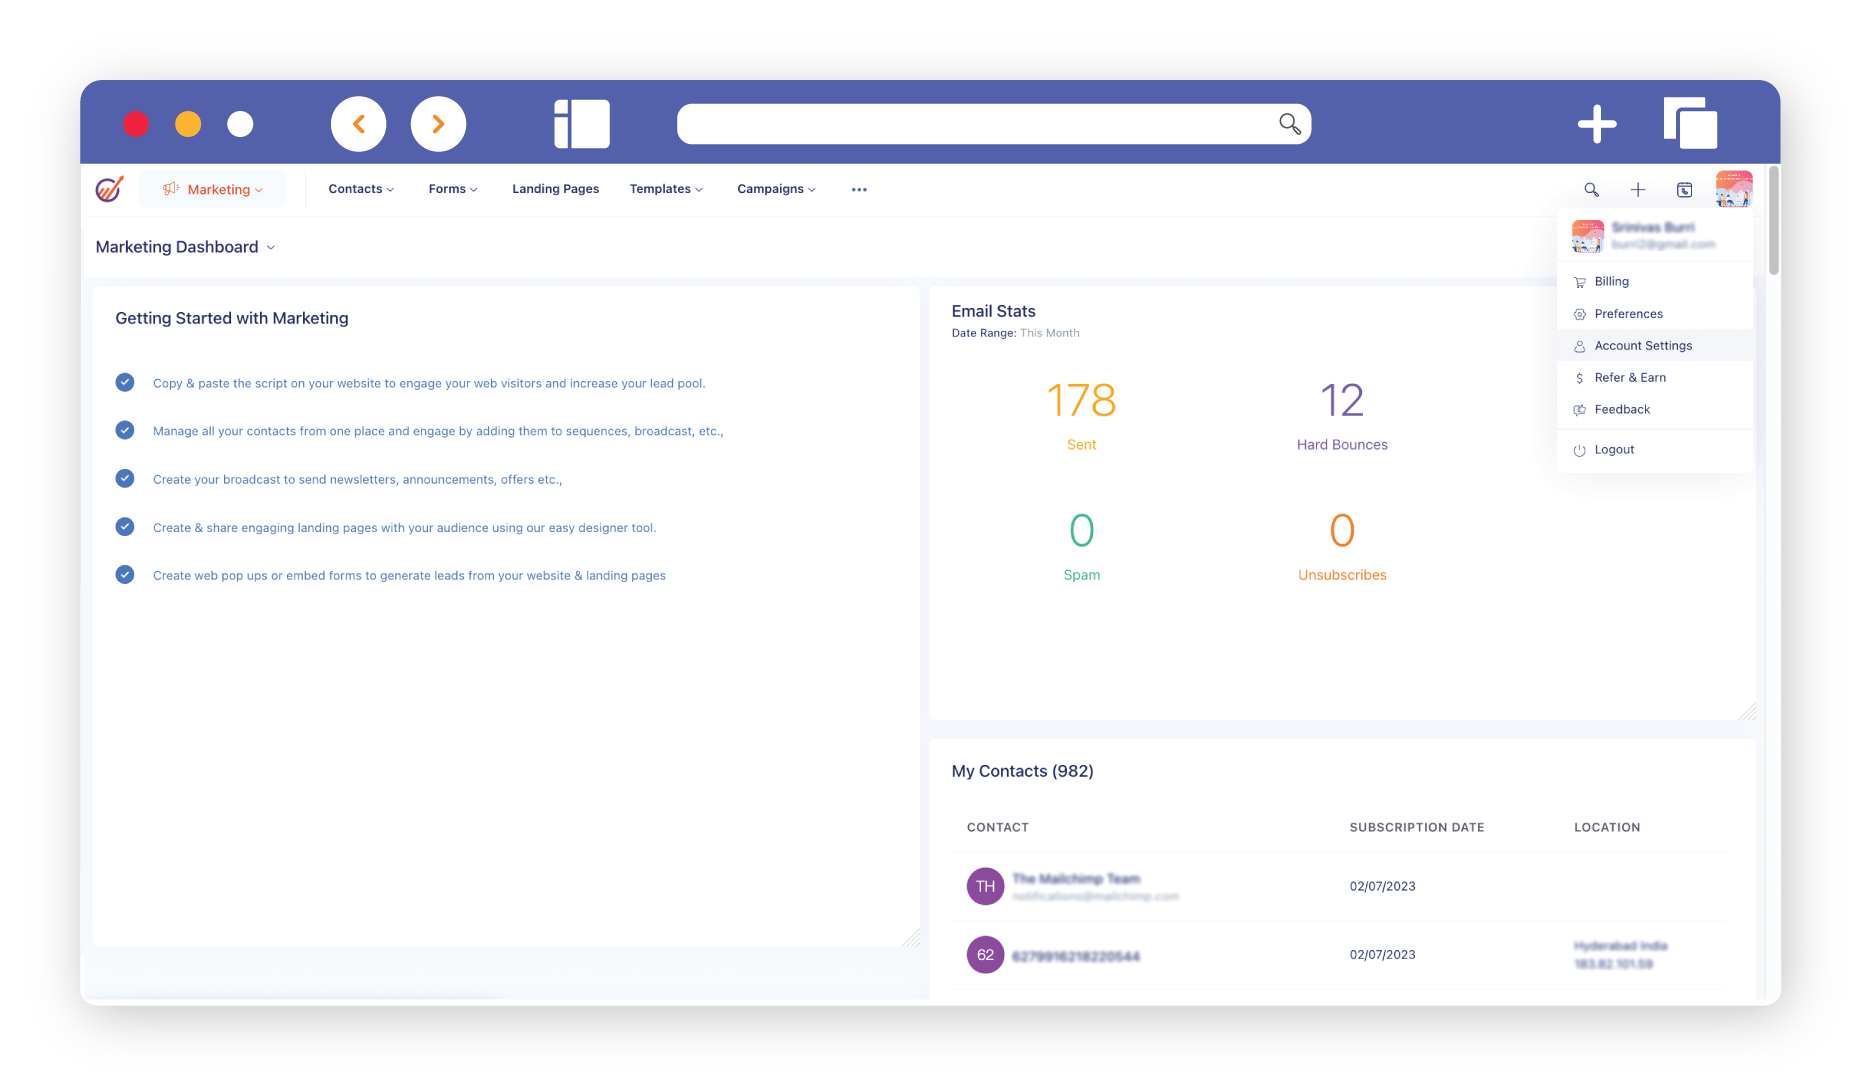Open a new tab with plus icon
The image size is (1861, 1087).
1596,124
